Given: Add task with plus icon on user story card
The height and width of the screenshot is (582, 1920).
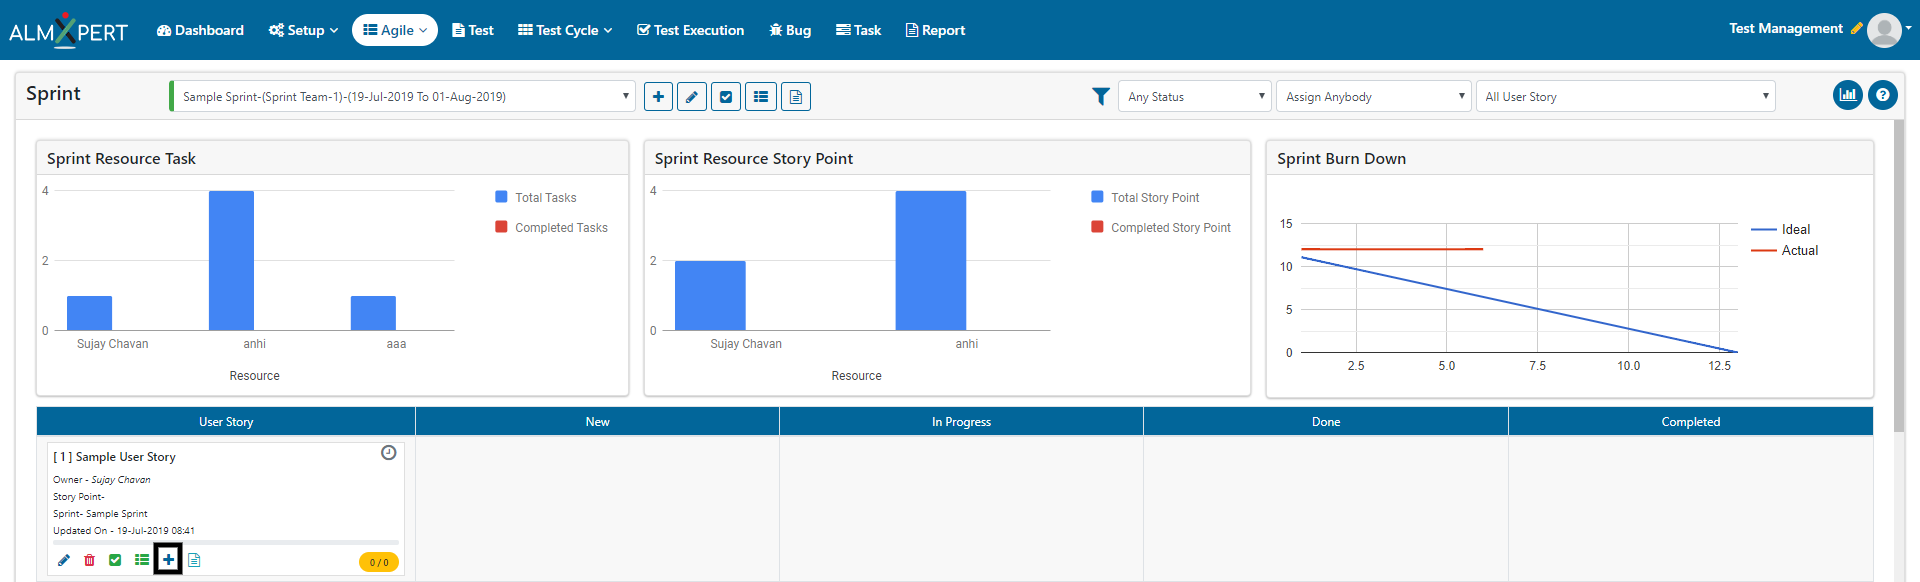Looking at the screenshot, I should [168, 560].
